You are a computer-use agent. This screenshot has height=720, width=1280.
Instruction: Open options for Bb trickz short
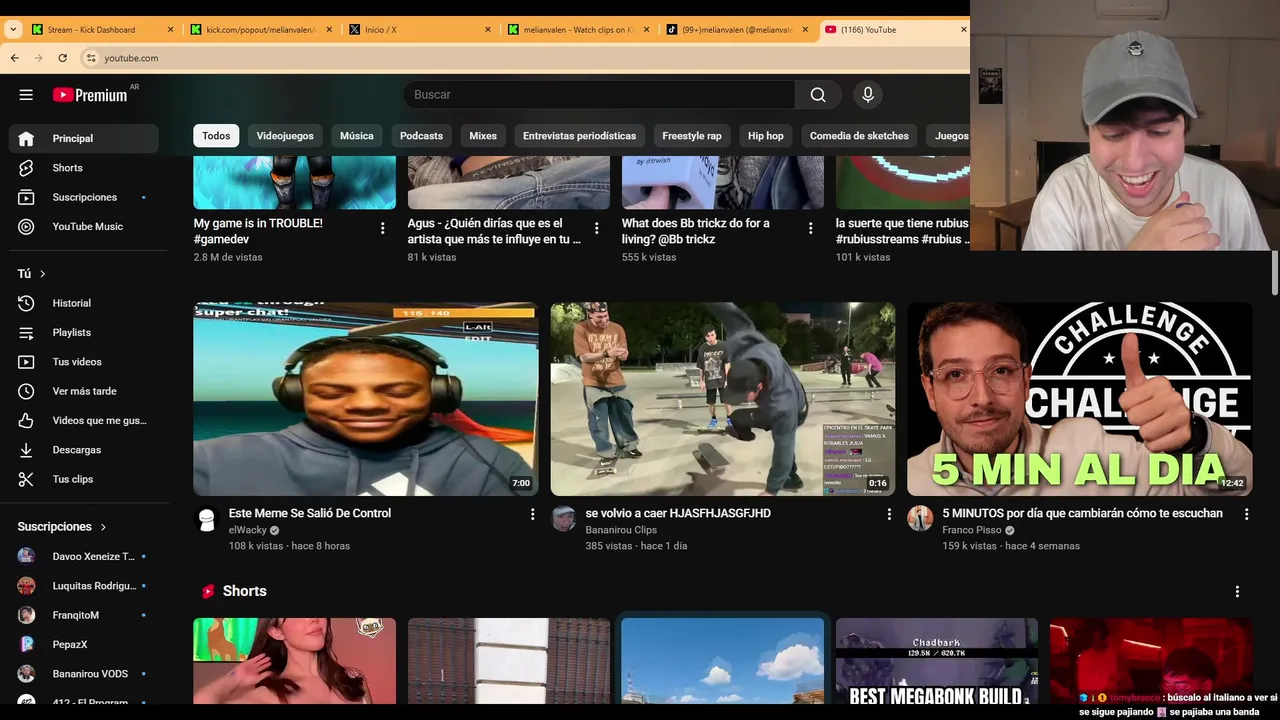(x=810, y=228)
